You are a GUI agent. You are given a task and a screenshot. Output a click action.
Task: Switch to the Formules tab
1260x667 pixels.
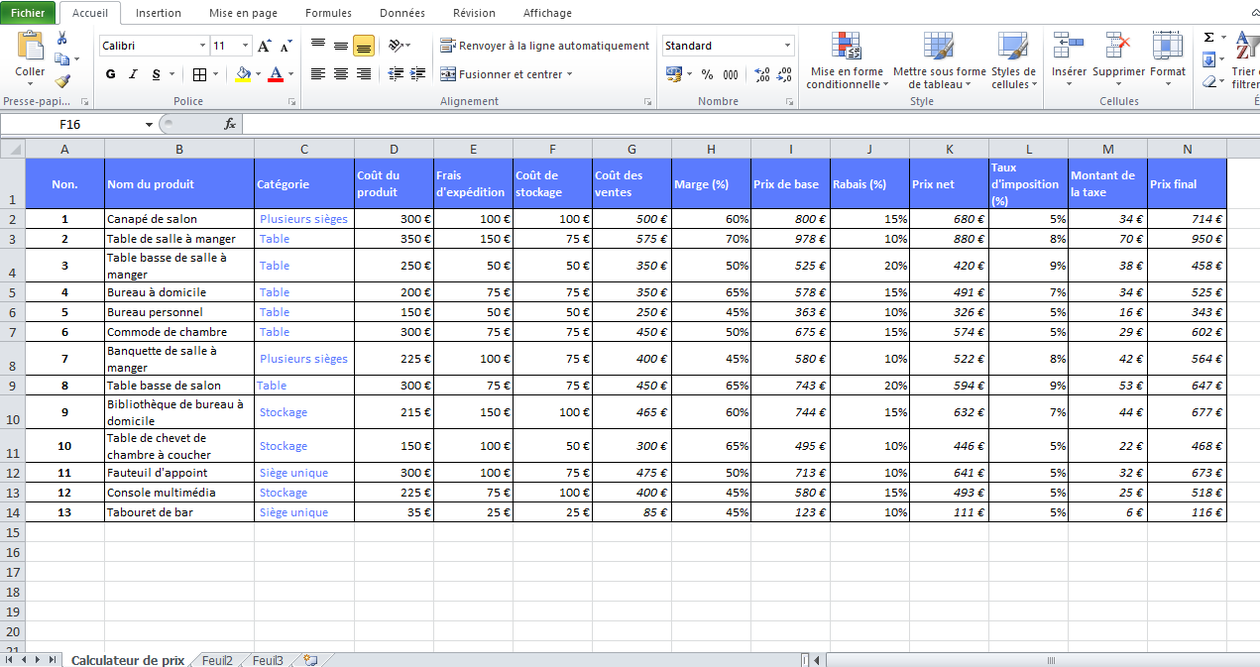pyautogui.click(x=328, y=13)
